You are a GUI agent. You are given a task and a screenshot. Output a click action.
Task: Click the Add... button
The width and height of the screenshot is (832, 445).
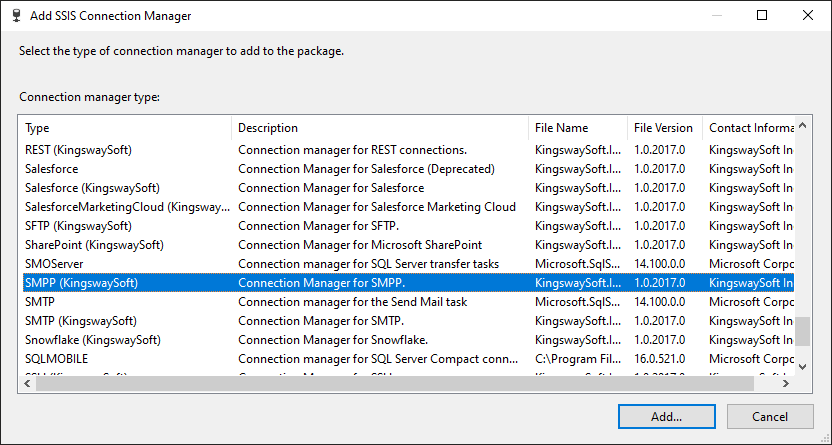tap(666, 416)
